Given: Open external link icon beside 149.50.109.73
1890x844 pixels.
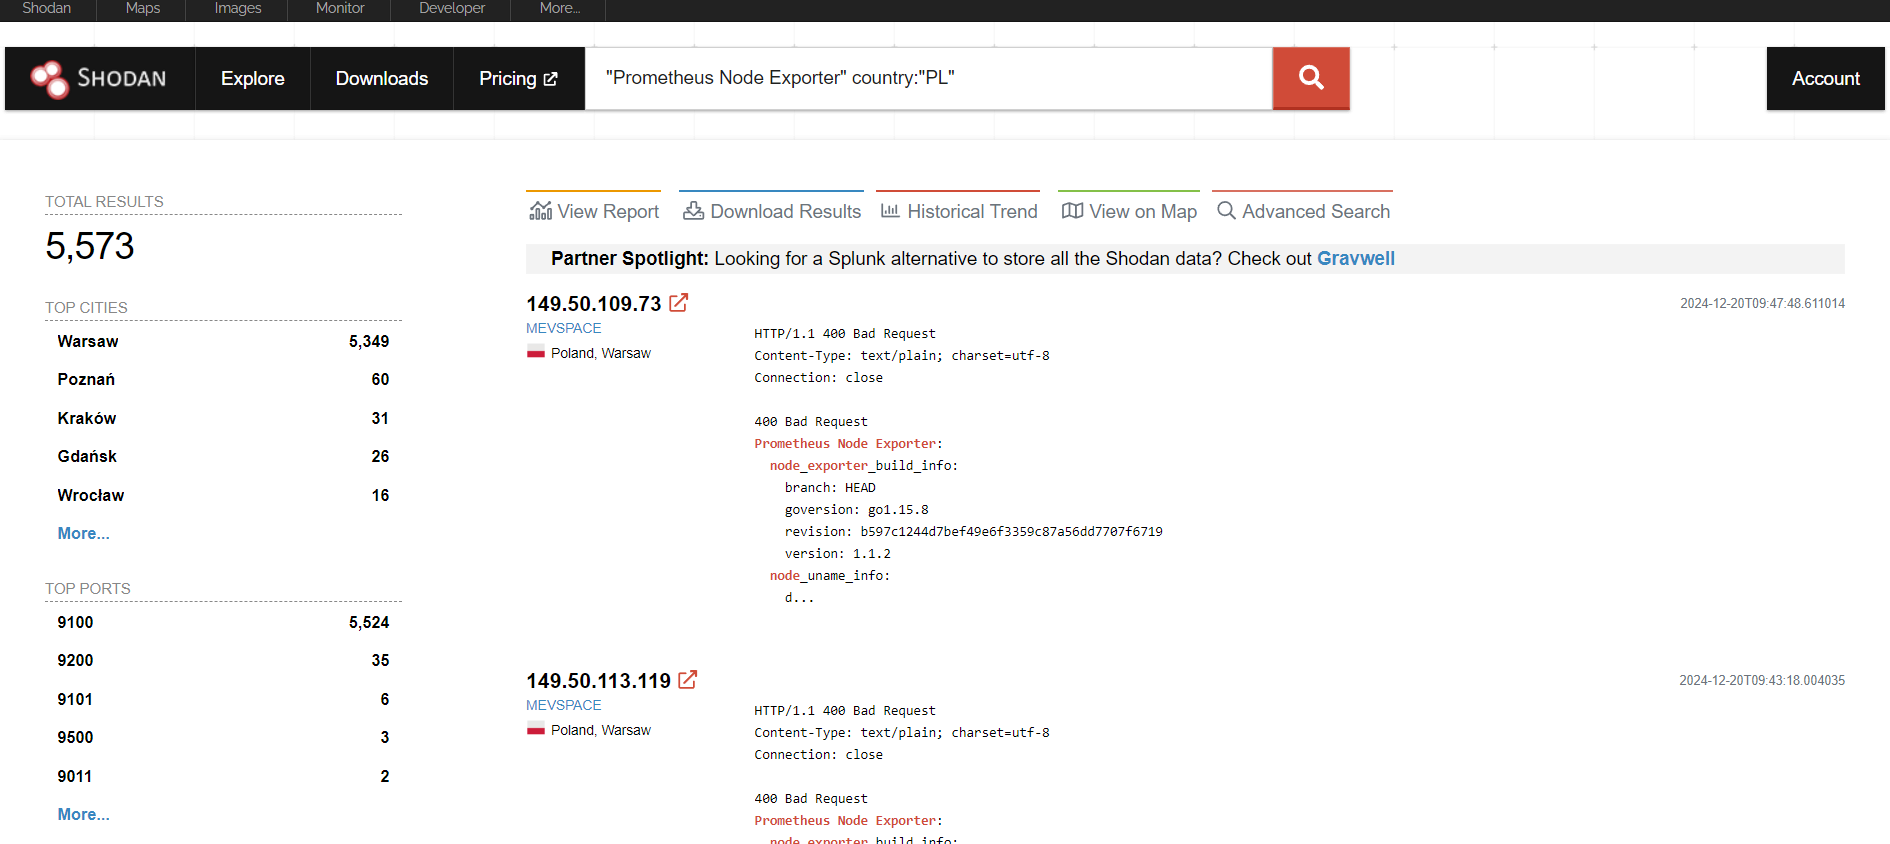Looking at the screenshot, I should click(x=679, y=303).
